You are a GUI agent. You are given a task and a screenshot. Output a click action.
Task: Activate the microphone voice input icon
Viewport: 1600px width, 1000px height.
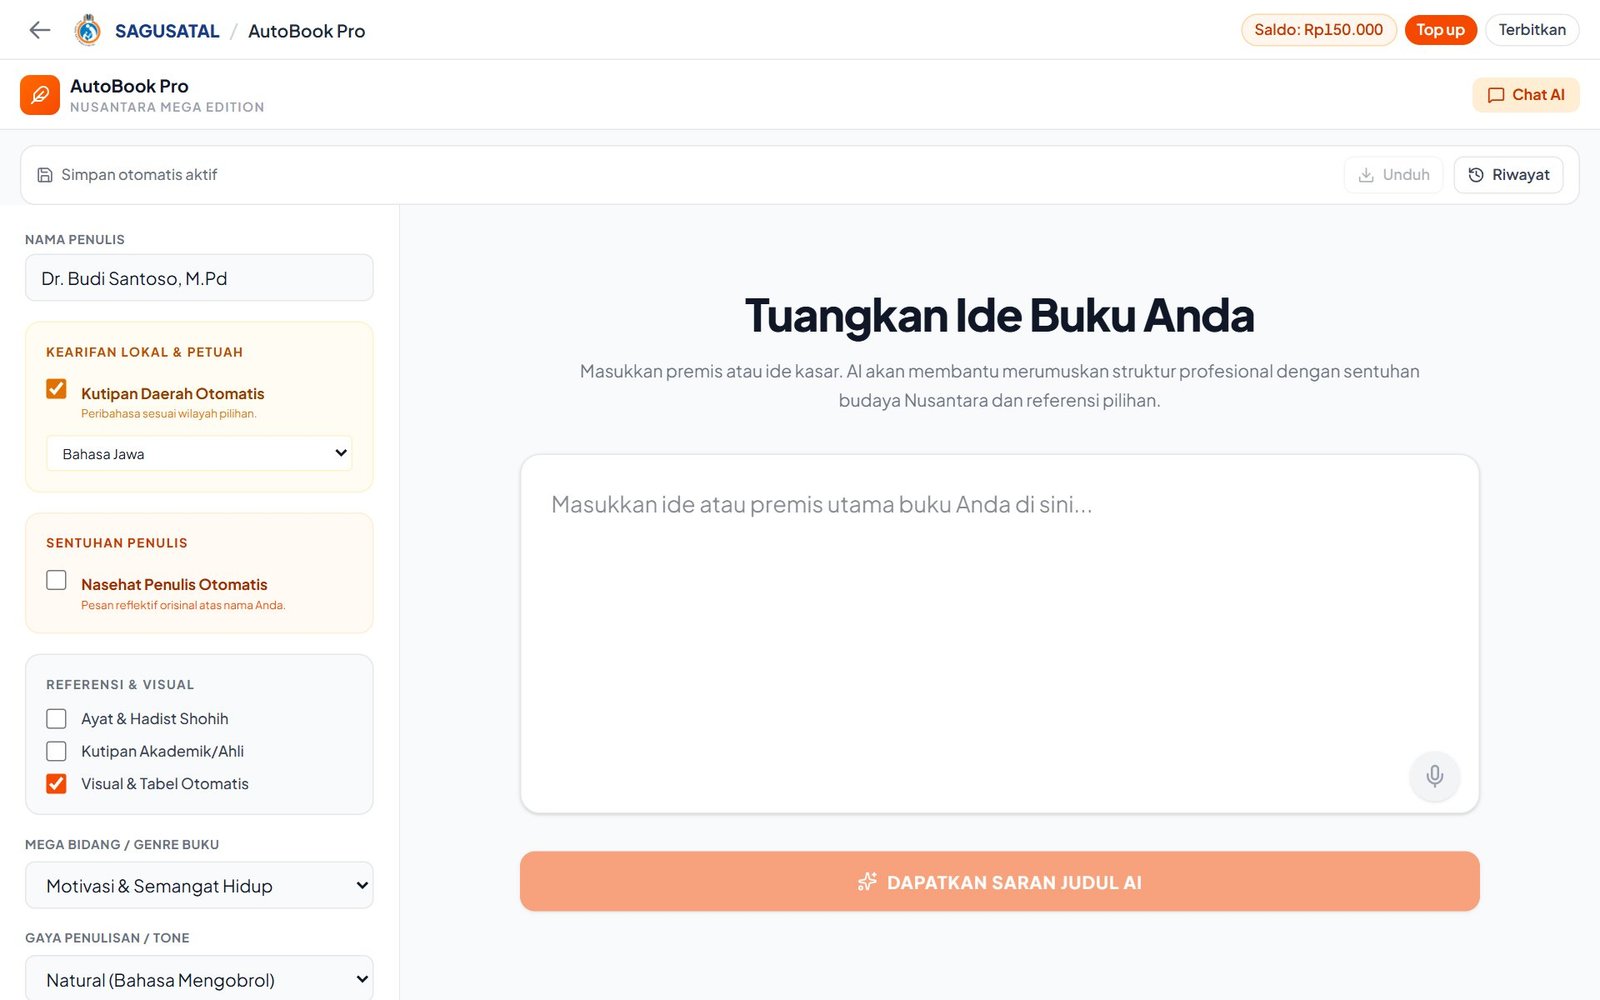1434,776
